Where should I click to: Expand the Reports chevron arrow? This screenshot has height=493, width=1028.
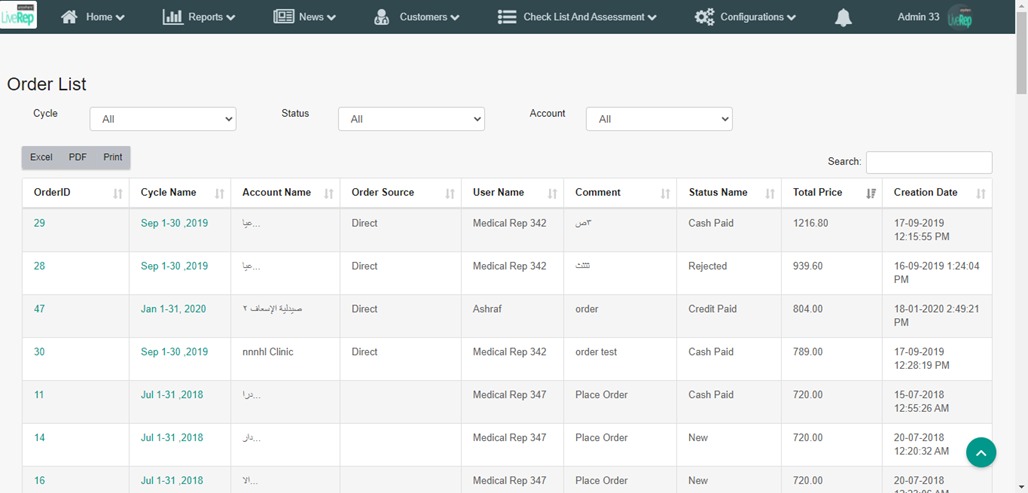230,18
